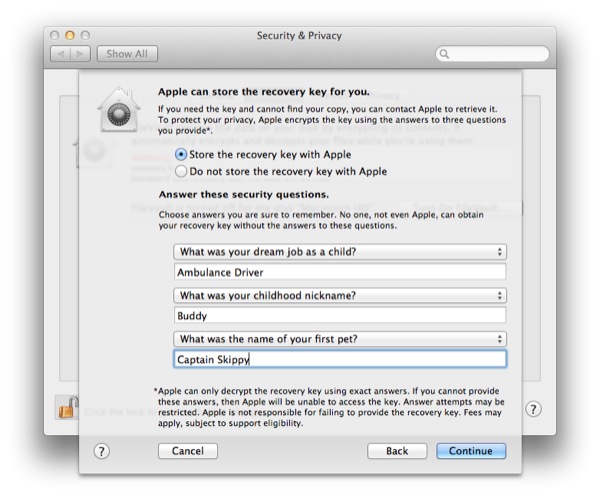The height and width of the screenshot is (496, 600).
Task: Click the Captain Skippy answer field
Action: click(340, 359)
